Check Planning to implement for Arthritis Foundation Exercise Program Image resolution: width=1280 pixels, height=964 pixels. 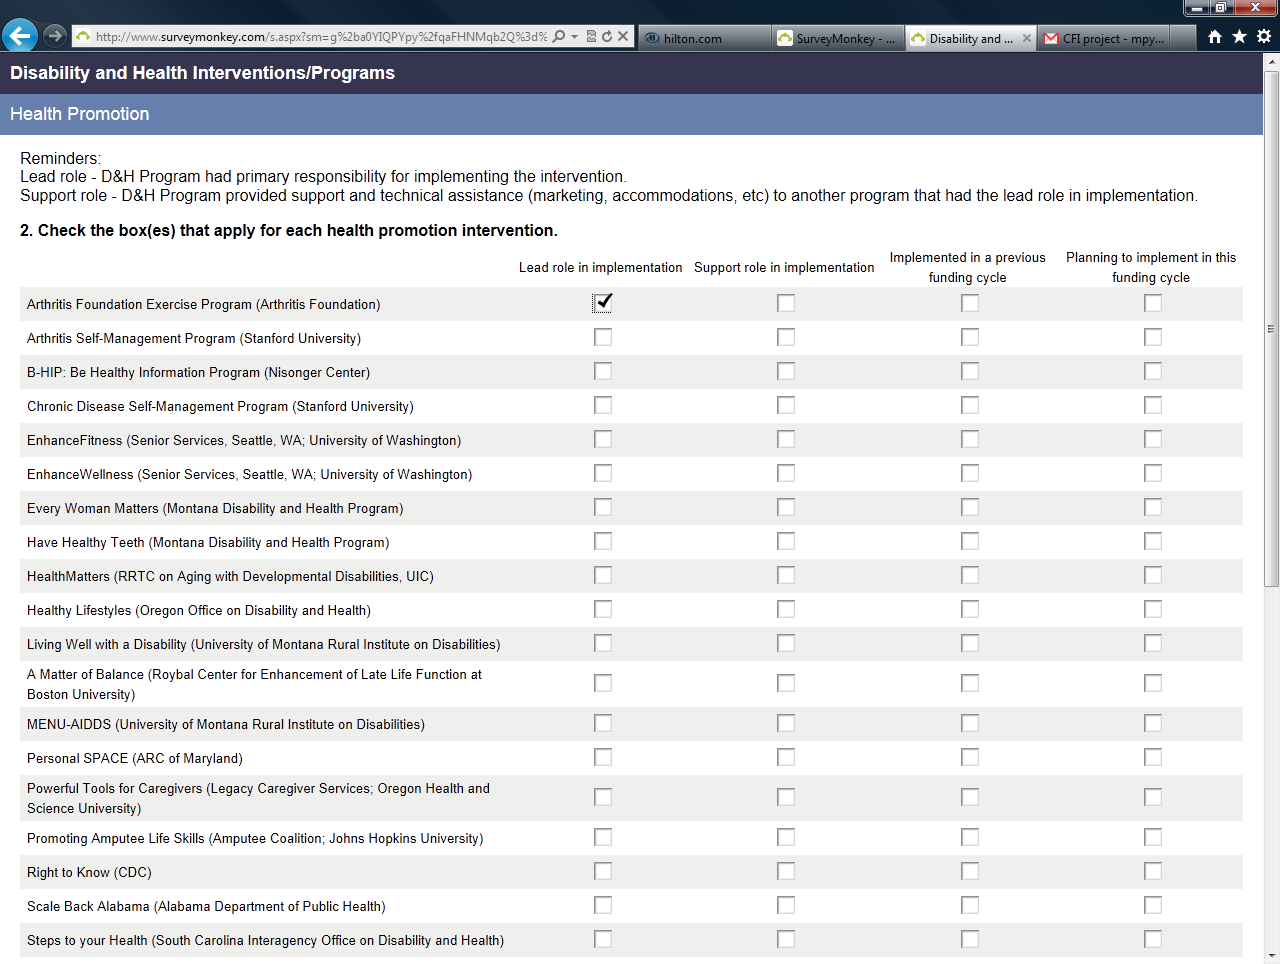pos(1153,303)
